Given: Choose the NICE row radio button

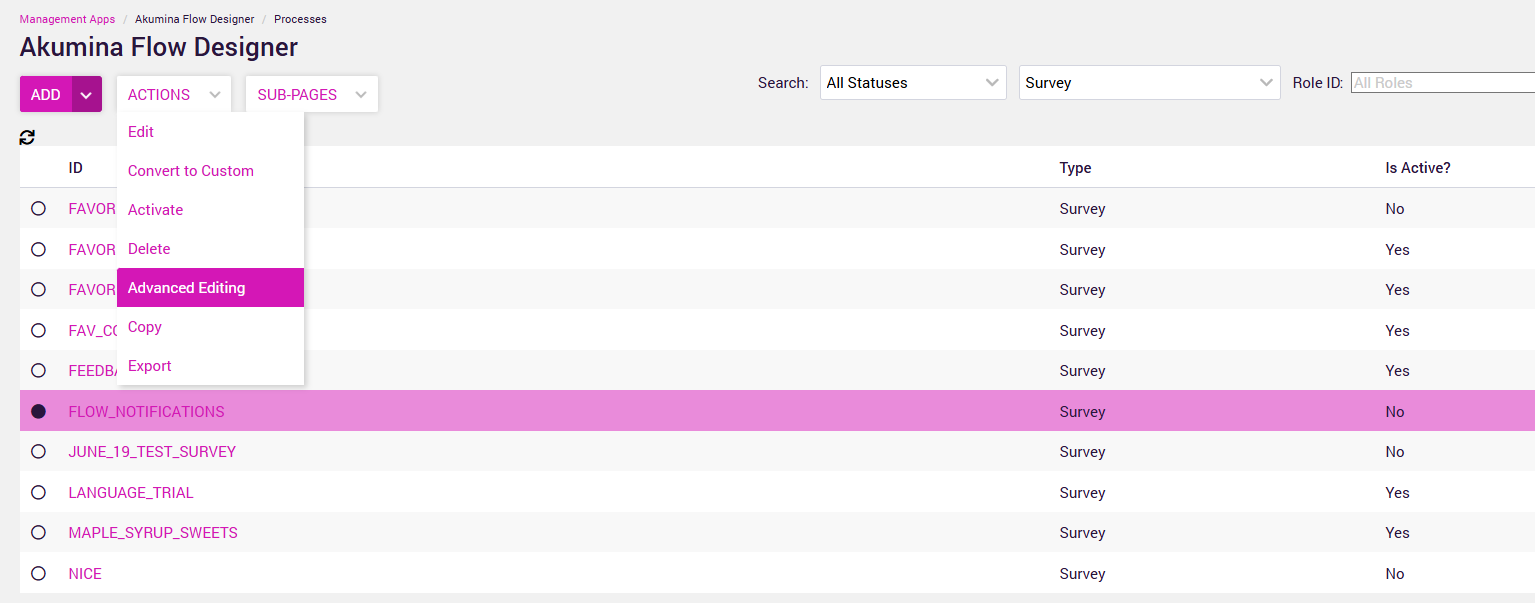Looking at the screenshot, I should pos(39,574).
